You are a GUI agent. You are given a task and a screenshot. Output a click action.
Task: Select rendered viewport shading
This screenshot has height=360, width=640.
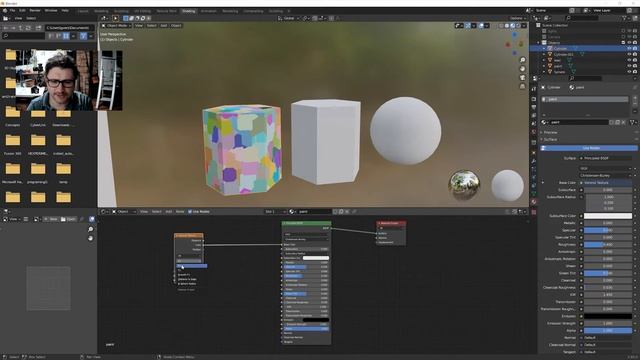[x=518, y=25]
